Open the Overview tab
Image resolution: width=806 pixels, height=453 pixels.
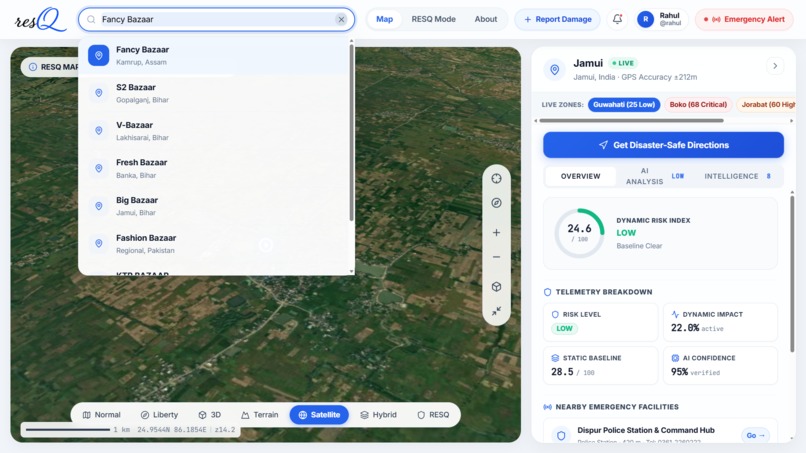pyautogui.click(x=580, y=176)
